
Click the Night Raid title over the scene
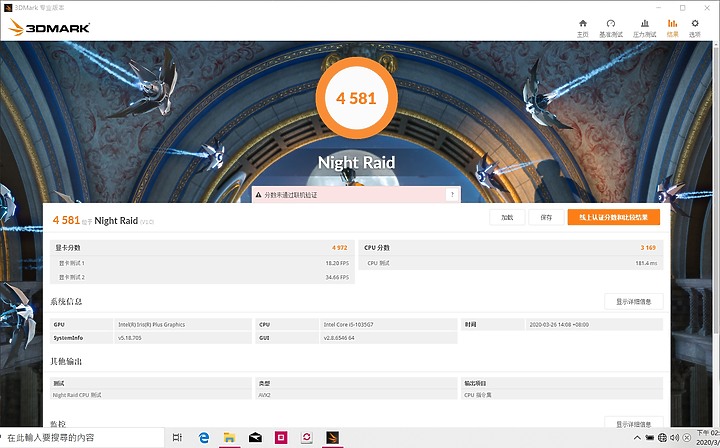point(356,162)
